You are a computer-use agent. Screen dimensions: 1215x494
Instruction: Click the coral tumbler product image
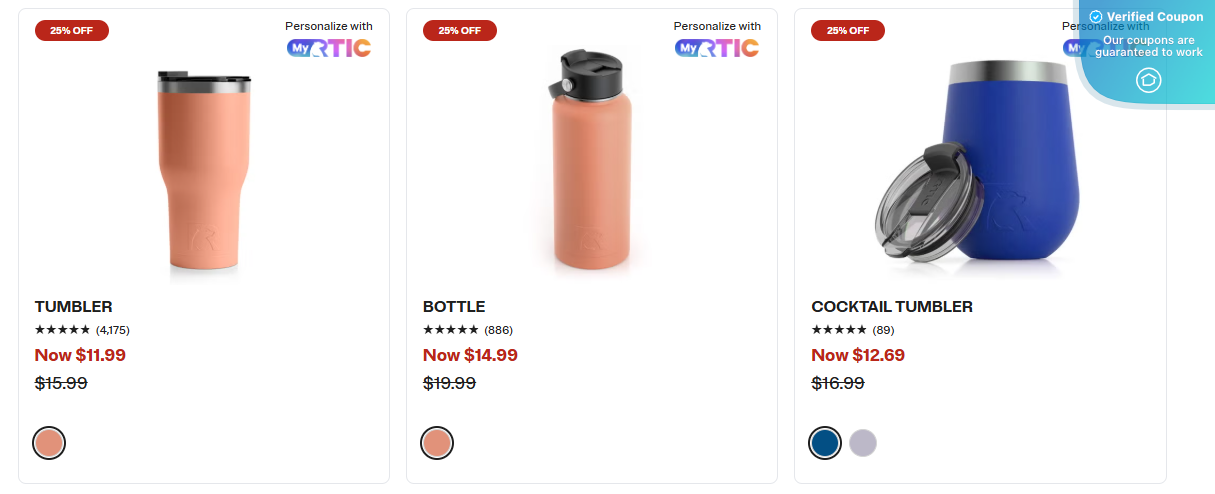click(x=204, y=172)
